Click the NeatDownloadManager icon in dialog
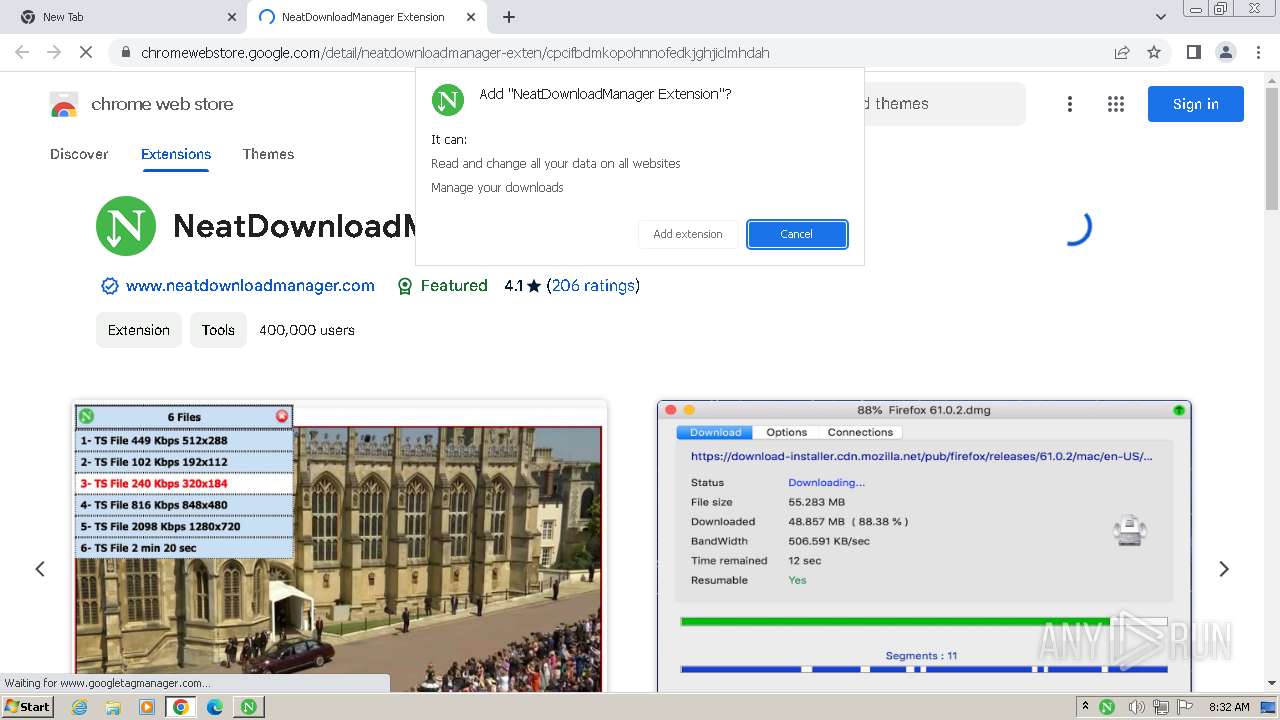This screenshot has height=720, width=1280. pyautogui.click(x=448, y=99)
